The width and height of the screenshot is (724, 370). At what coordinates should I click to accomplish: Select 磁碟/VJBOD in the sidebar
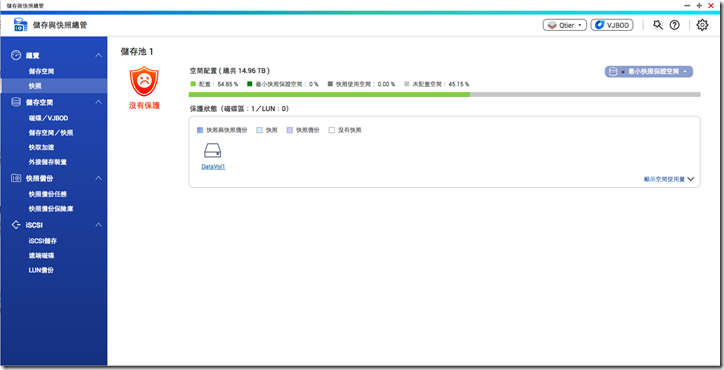(x=48, y=118)
